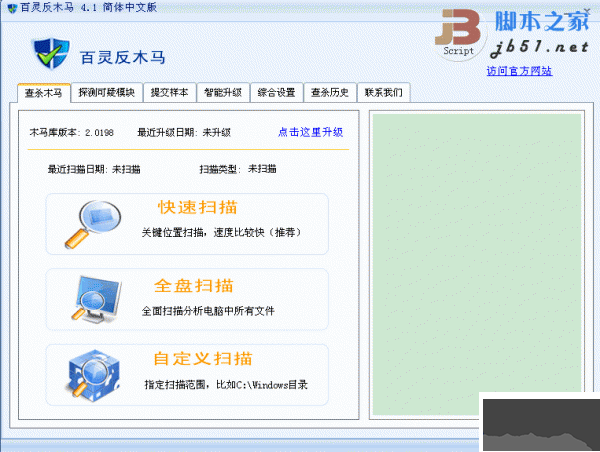
Task: Click 最近扫描日期: 未扫描 text
Action: click(94, 169)
